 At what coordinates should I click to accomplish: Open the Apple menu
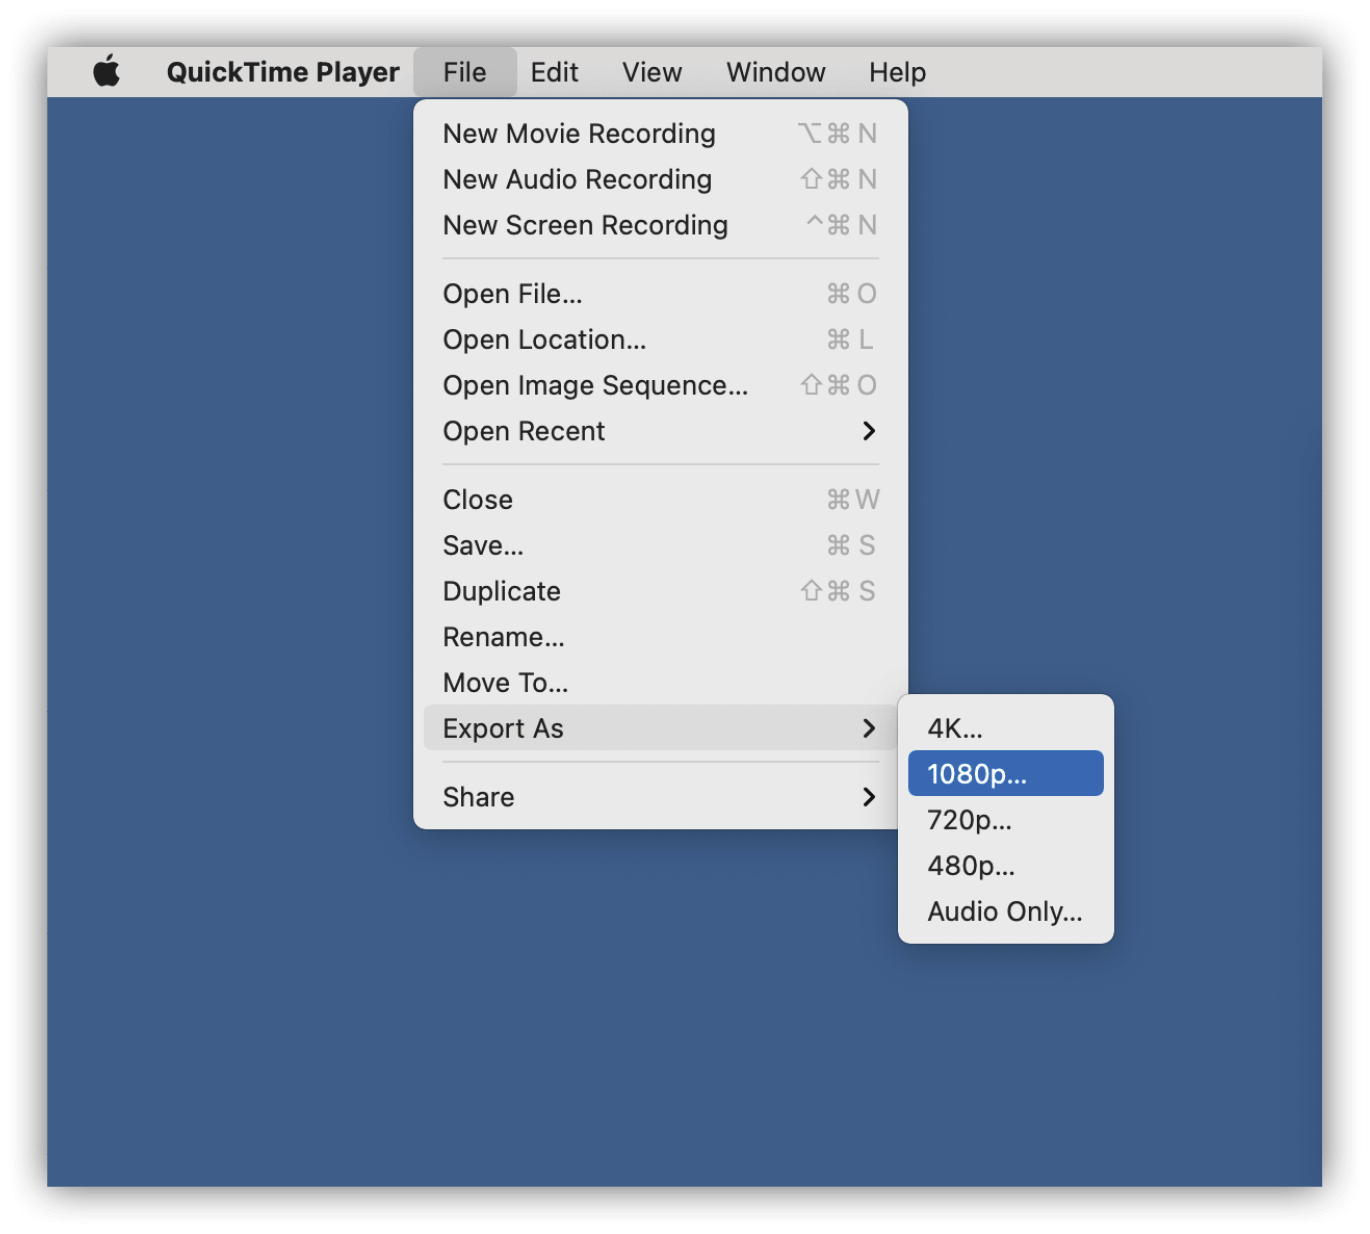pos(107,72)
